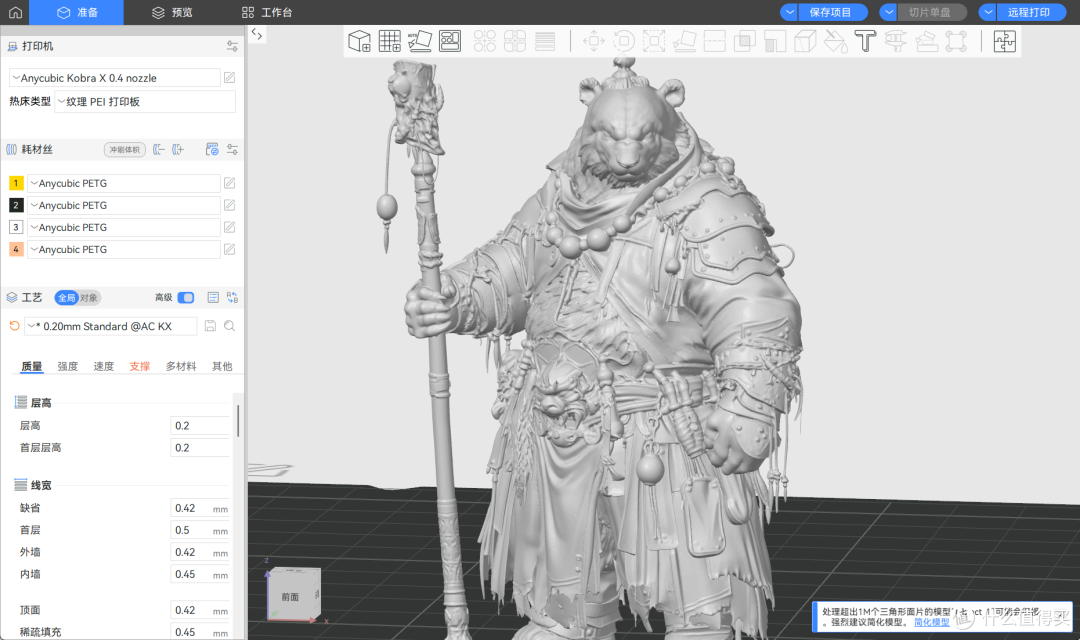
Task: Open the 热床类型 bed type dropdown
Action: coord(145,101)
